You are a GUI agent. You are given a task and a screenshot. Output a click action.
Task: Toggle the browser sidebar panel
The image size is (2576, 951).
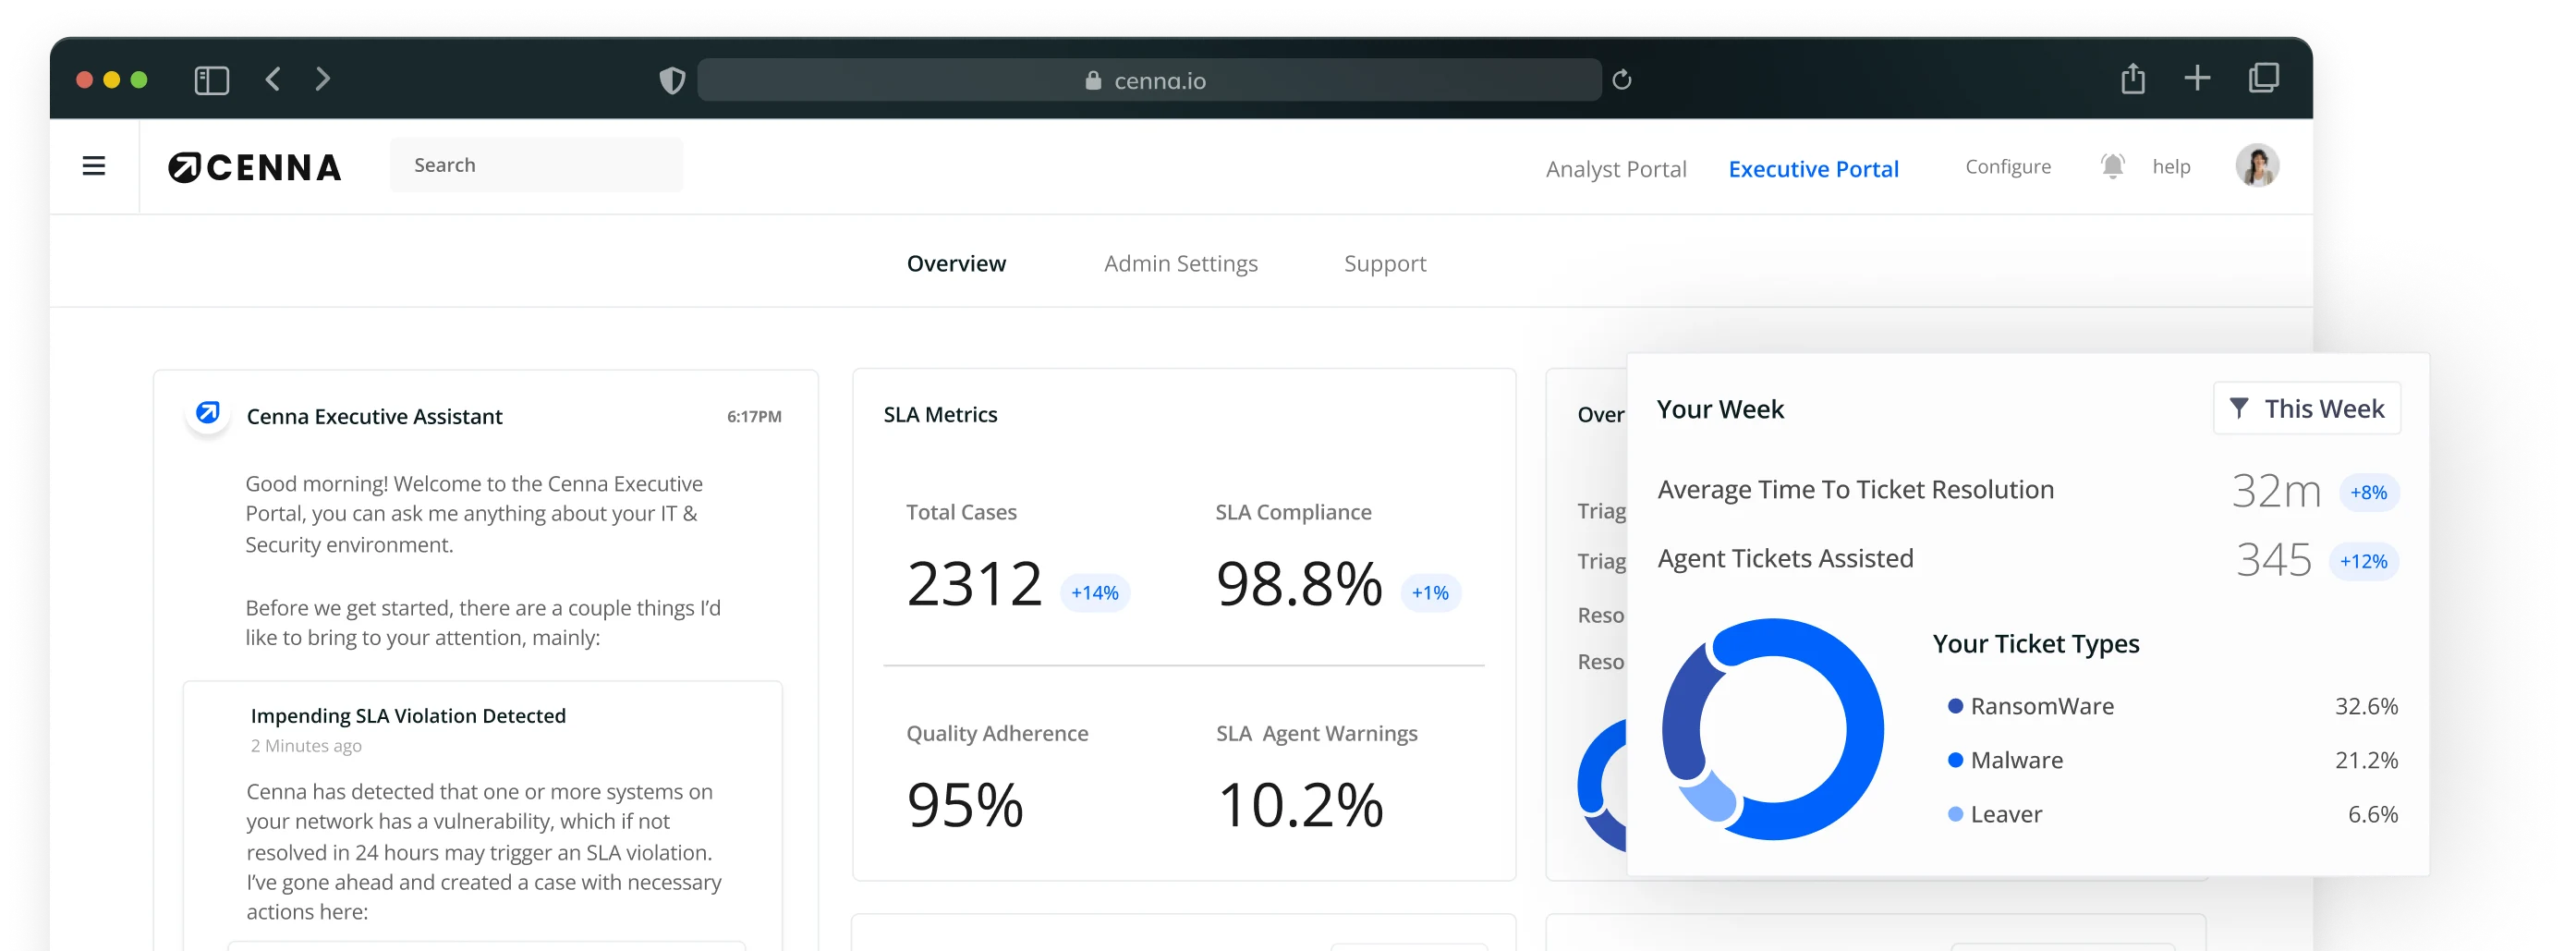(211, 78)
